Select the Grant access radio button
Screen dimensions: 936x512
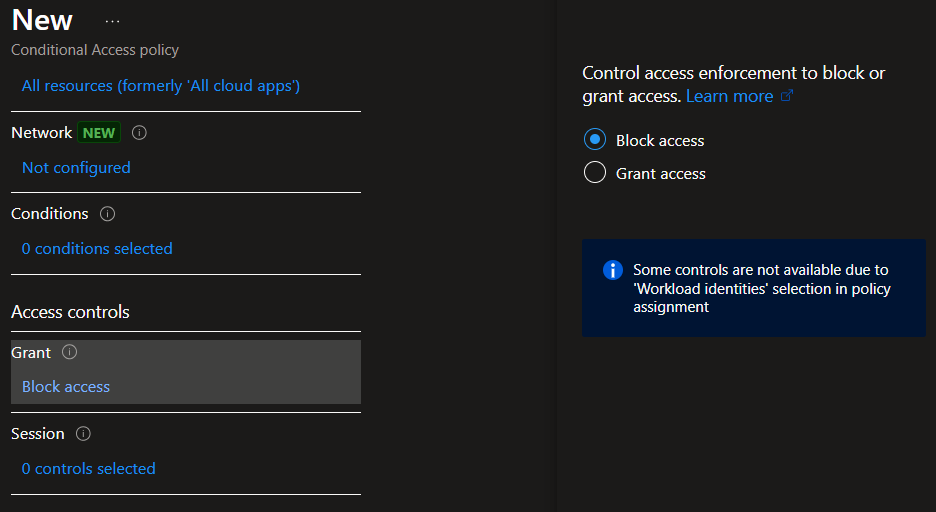595,172
